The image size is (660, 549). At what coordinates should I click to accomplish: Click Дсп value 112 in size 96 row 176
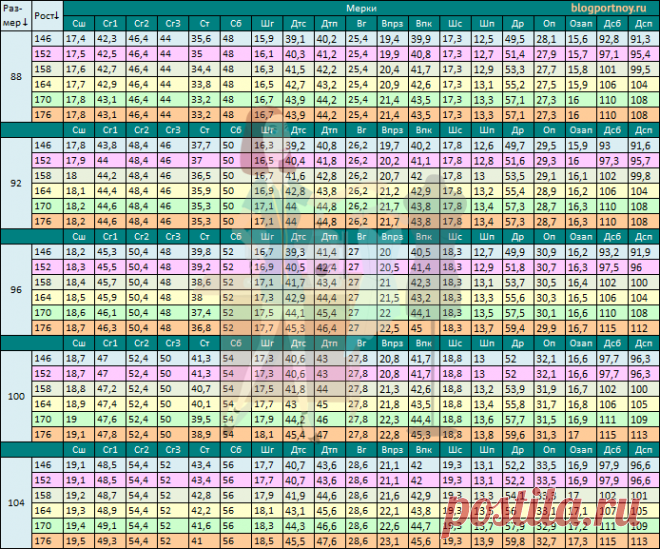tap(644, 328)
